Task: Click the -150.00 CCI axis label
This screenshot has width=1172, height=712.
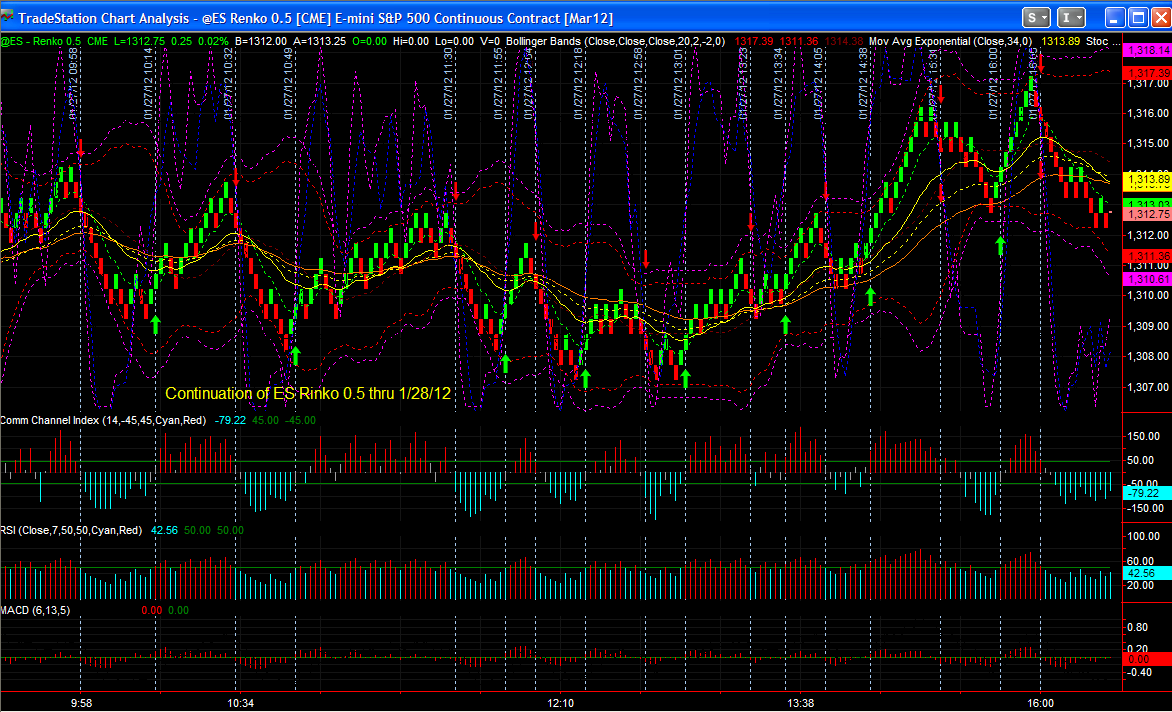Action: [1144, 508]
